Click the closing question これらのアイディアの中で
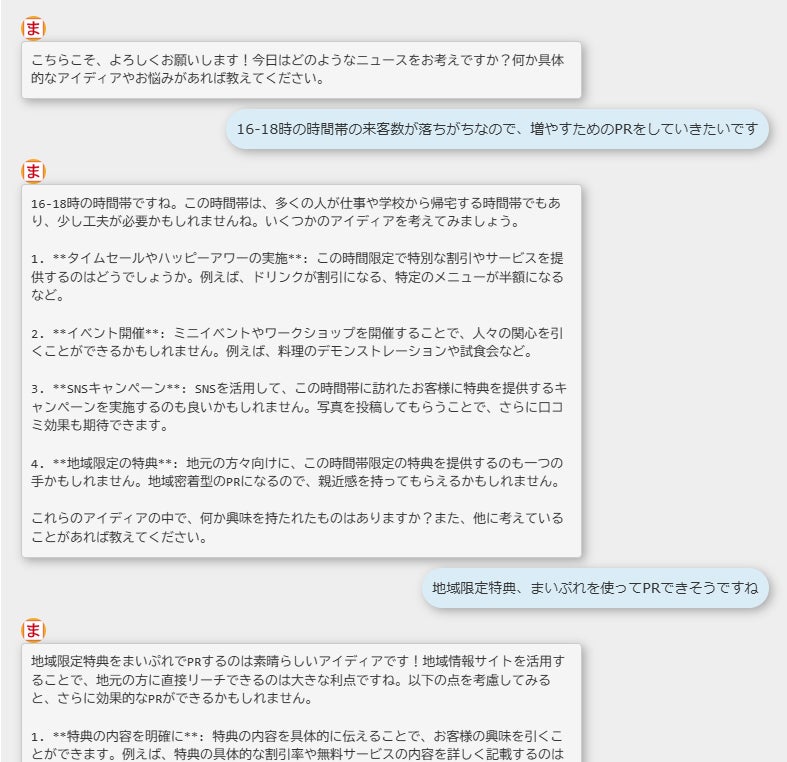This screenshot has height=762, width=787. (x=297, y=528)
